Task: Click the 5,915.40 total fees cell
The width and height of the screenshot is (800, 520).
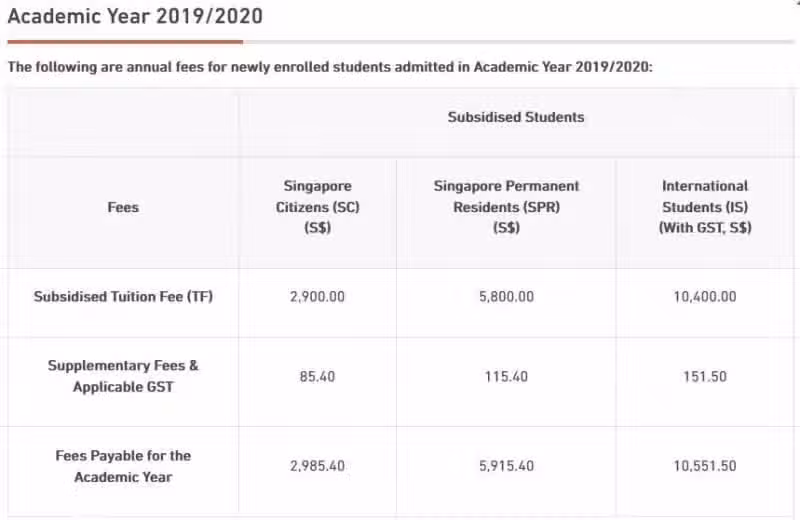Action: pos(506,466)
